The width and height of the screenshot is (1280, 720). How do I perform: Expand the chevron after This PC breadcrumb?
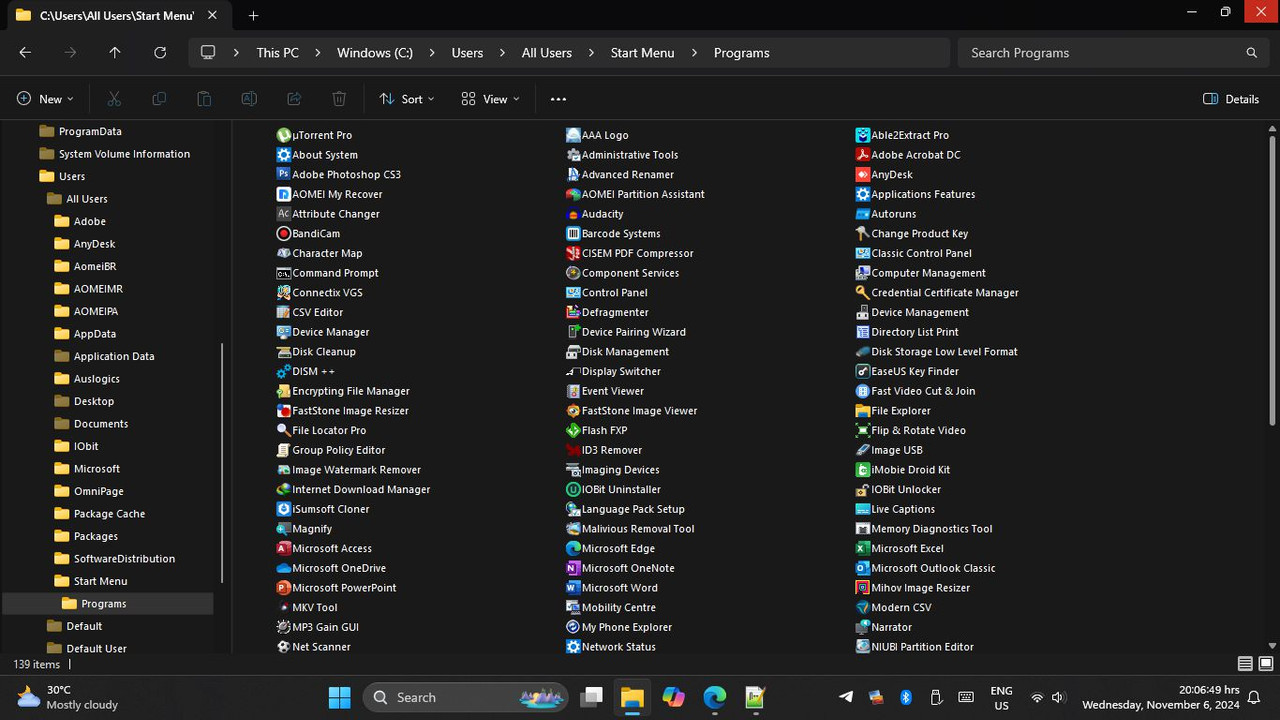[x=318, y=53]
